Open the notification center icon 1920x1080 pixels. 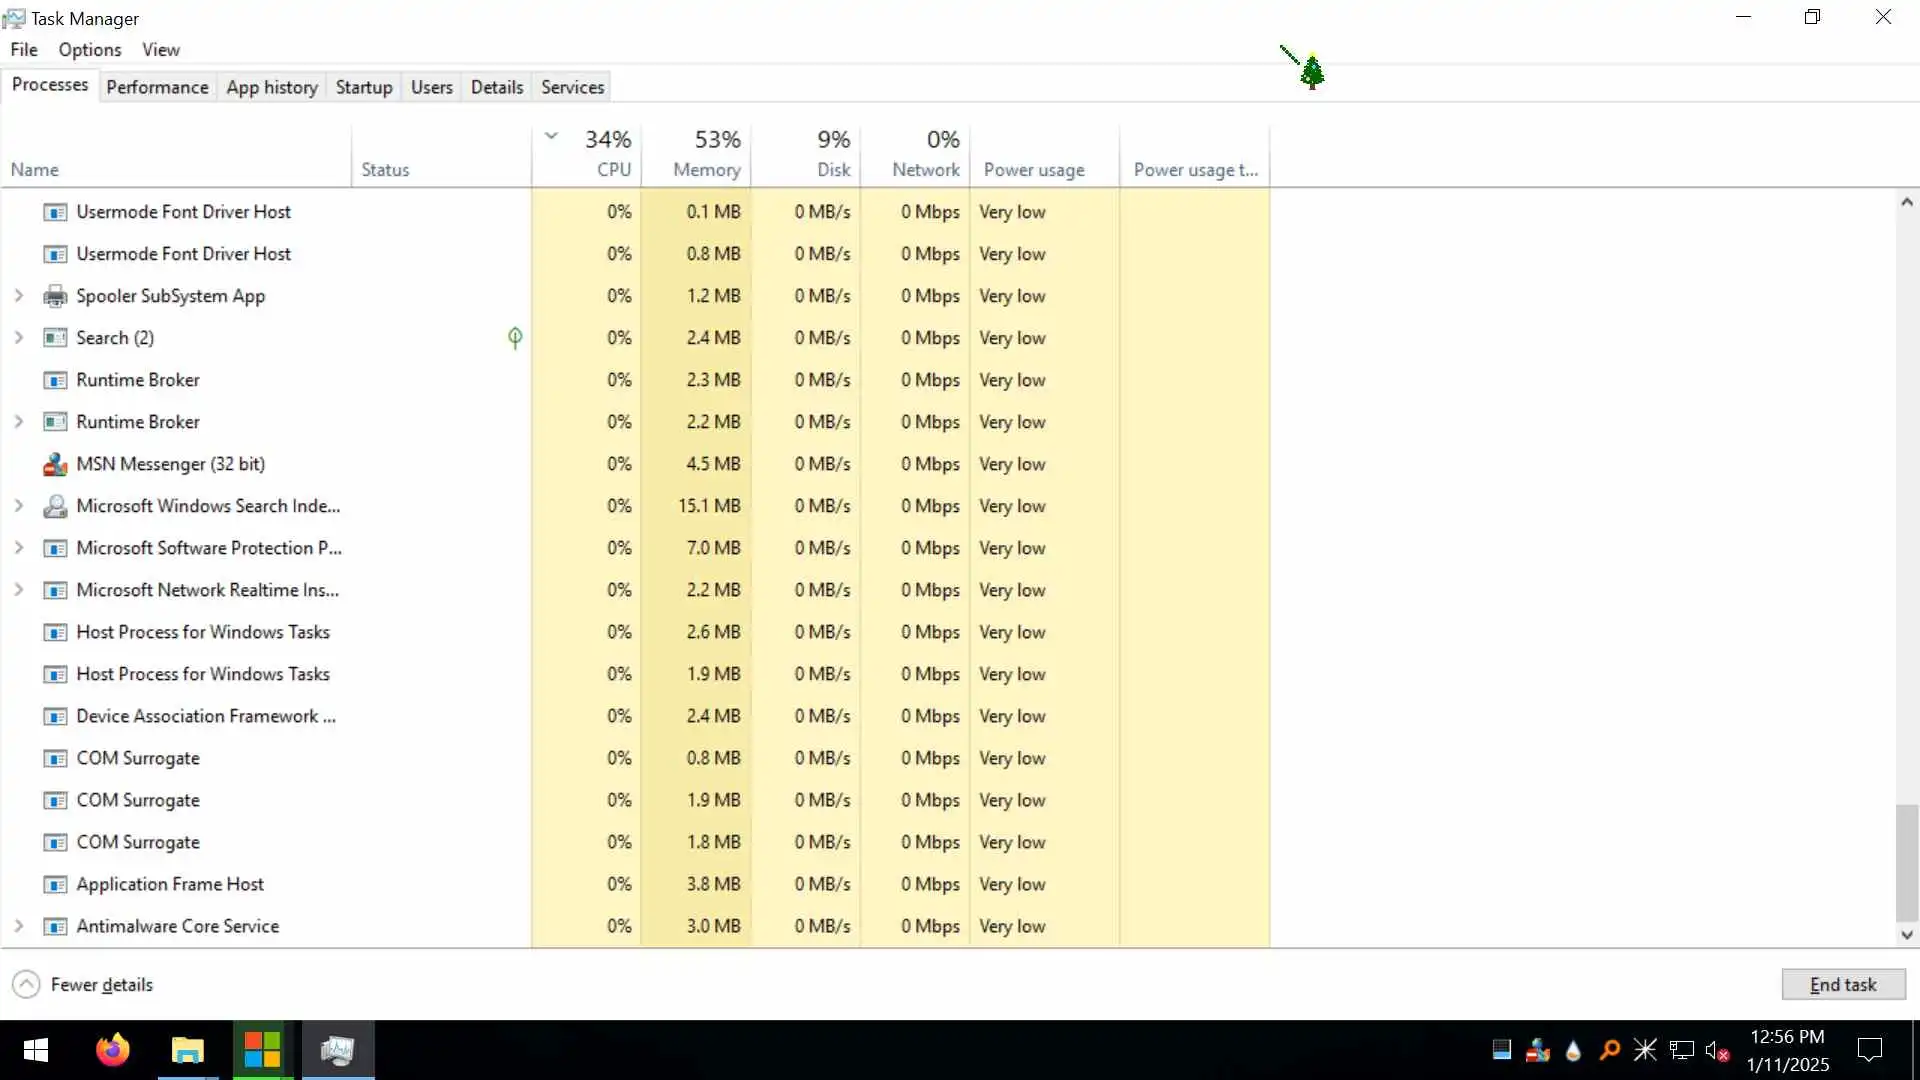1869,1050
